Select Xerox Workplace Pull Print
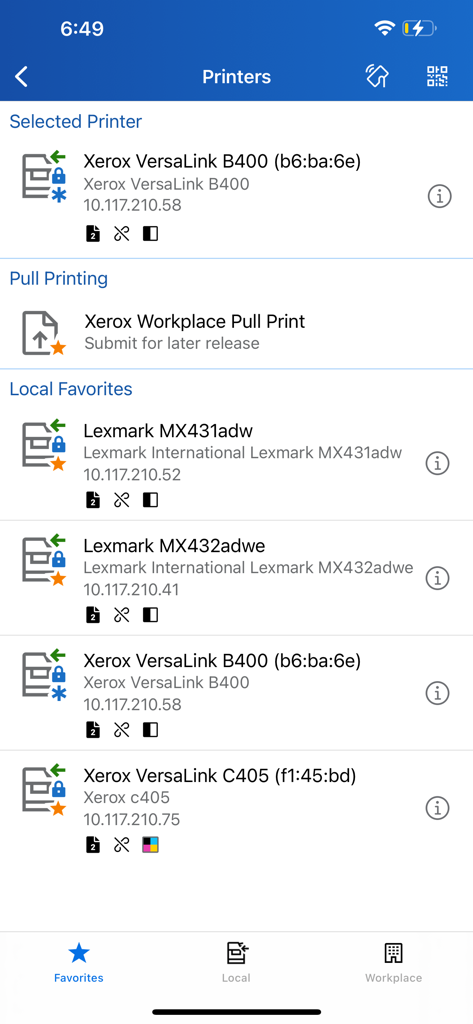The height and width of the screenshot is (1024, 473). (236, 332)
